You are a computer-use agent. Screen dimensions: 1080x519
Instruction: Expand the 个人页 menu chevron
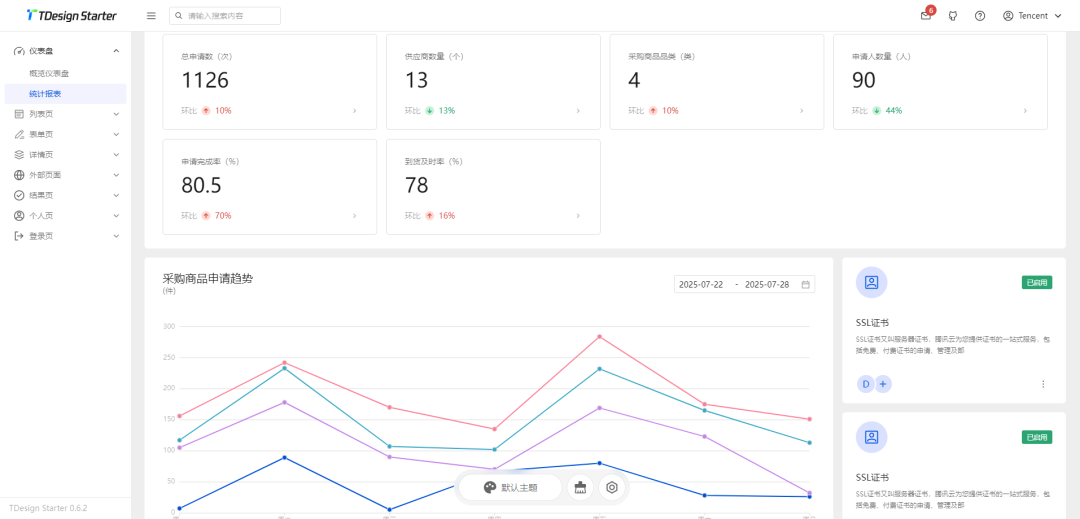click(x=116, y=215)
